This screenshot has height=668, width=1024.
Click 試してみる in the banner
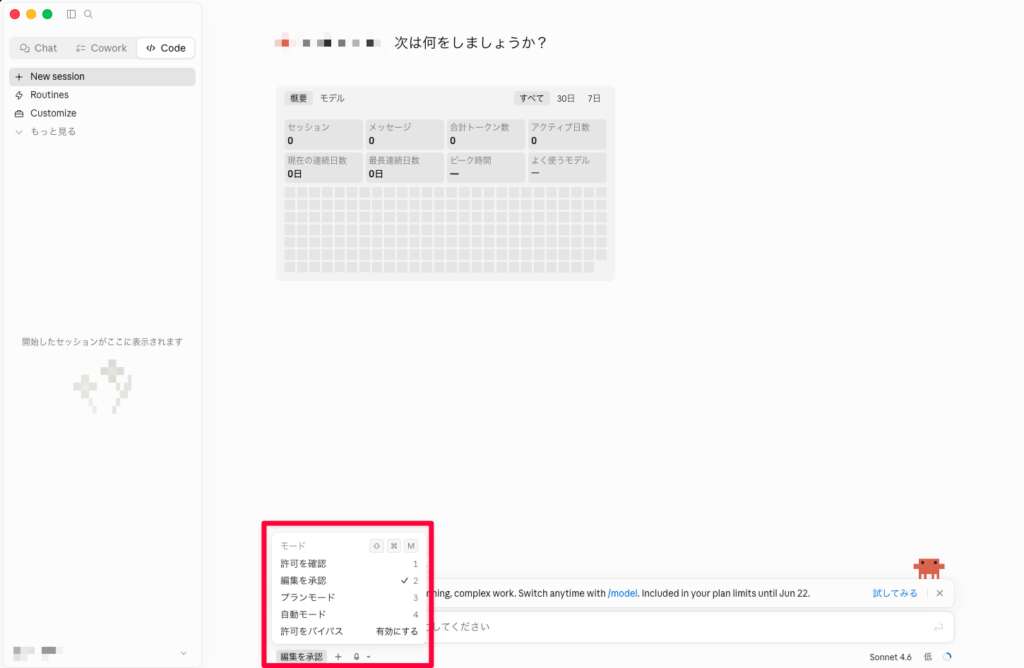pyautogui.click(x=895, y=594)
